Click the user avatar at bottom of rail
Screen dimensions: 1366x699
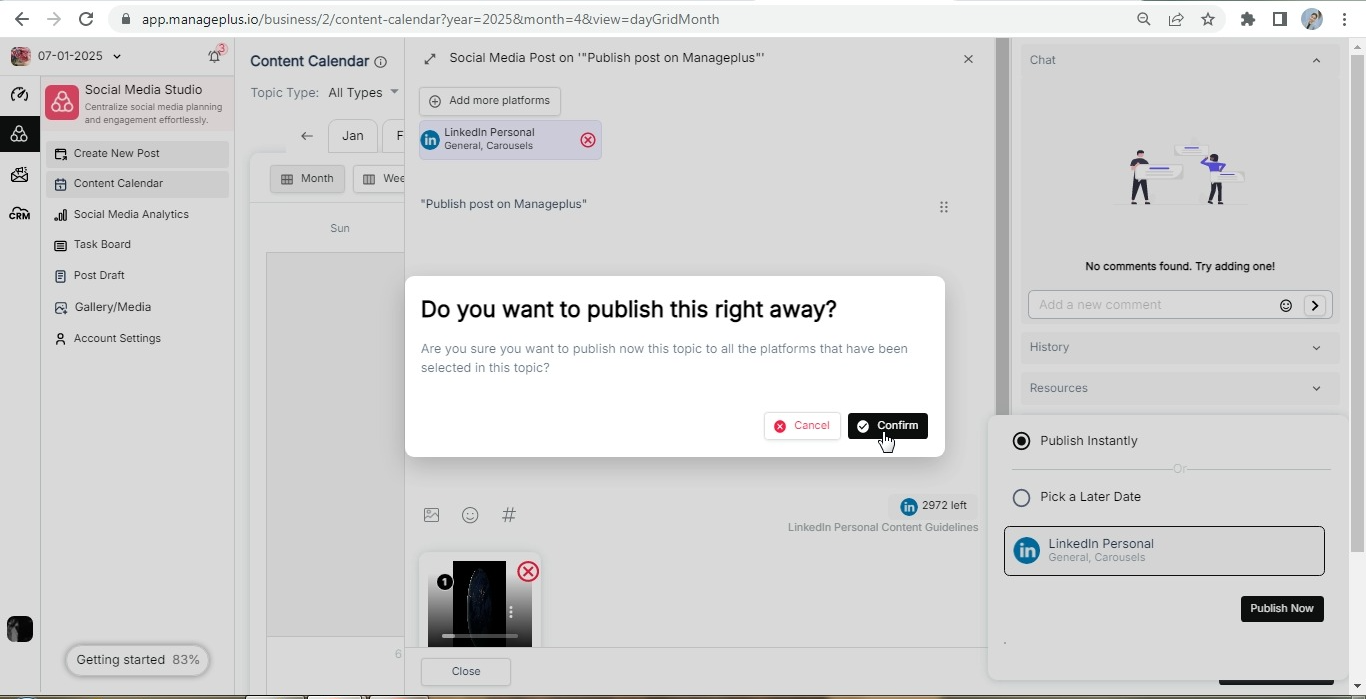[x=20, y=629]
